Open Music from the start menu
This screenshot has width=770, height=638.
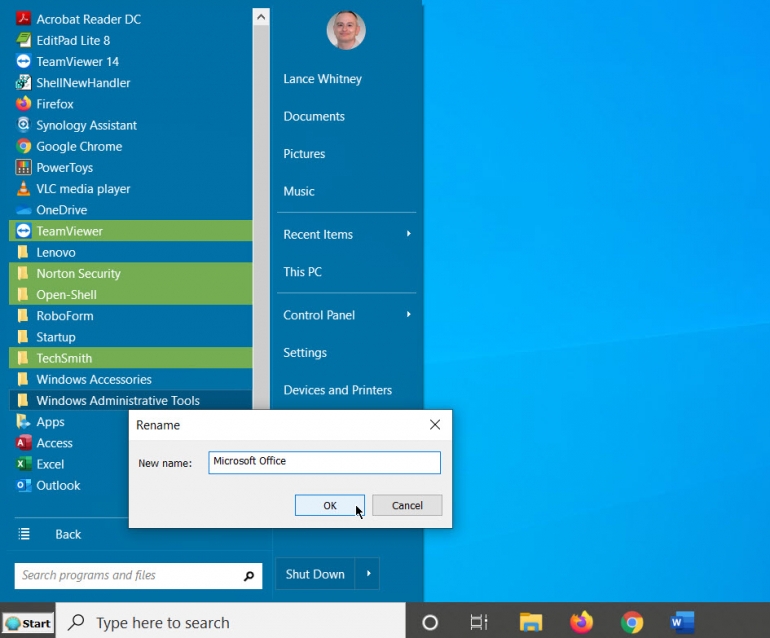tap(299, 191)
